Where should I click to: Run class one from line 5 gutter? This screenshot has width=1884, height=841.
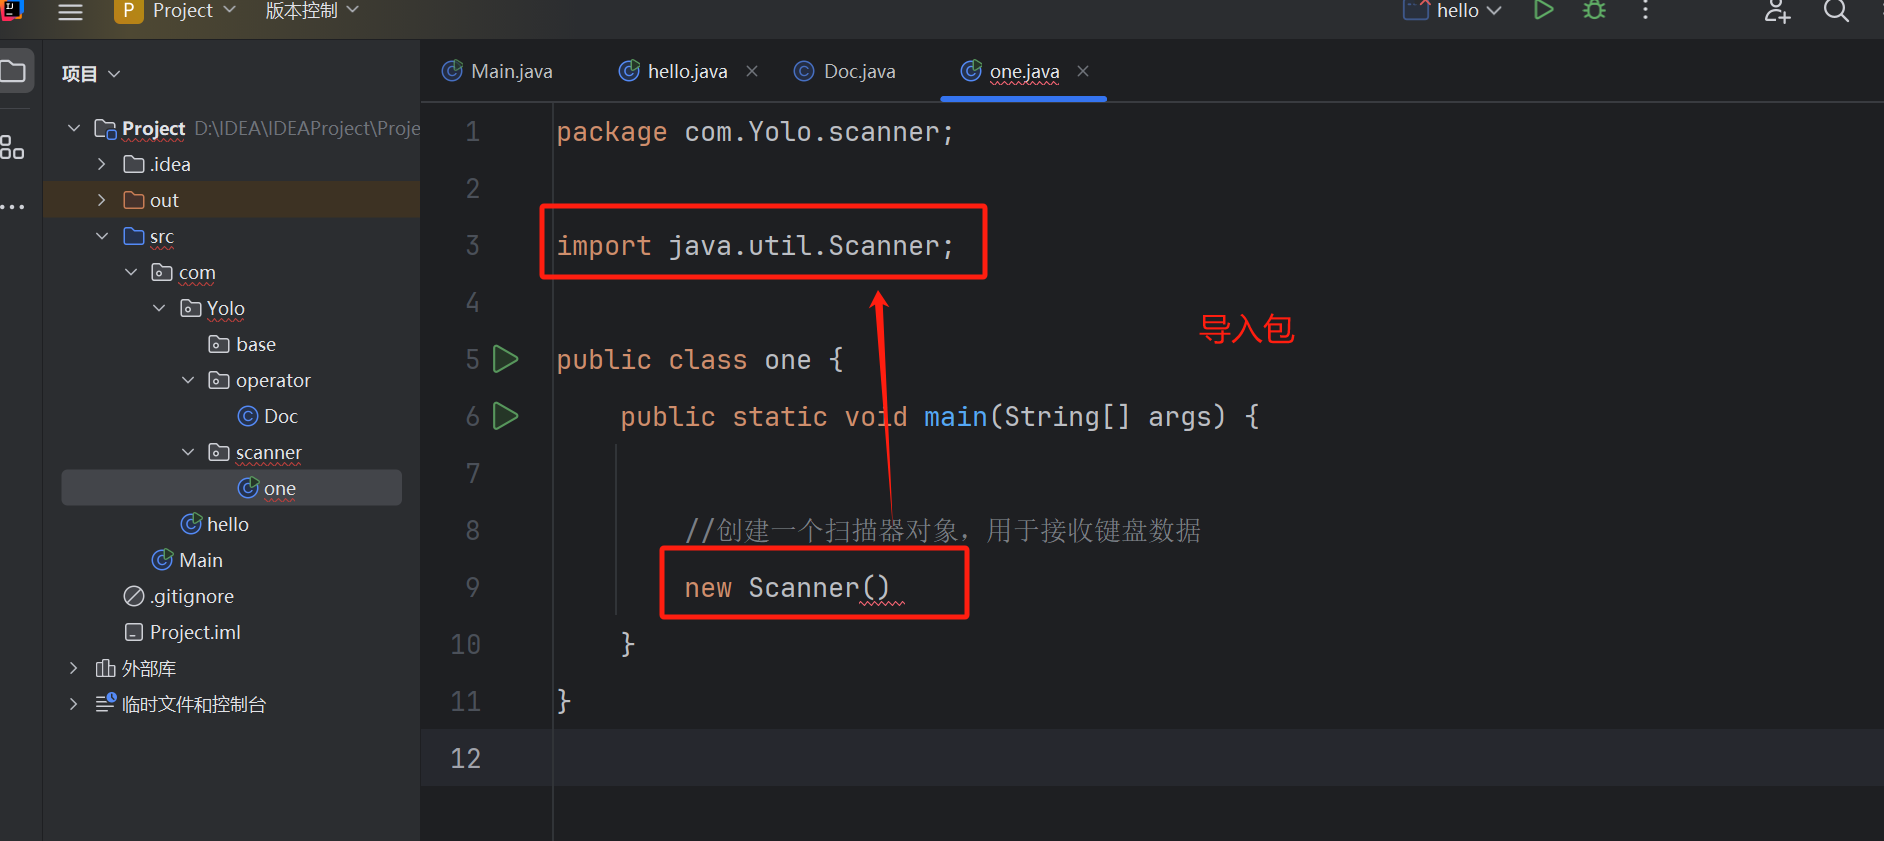506,359
